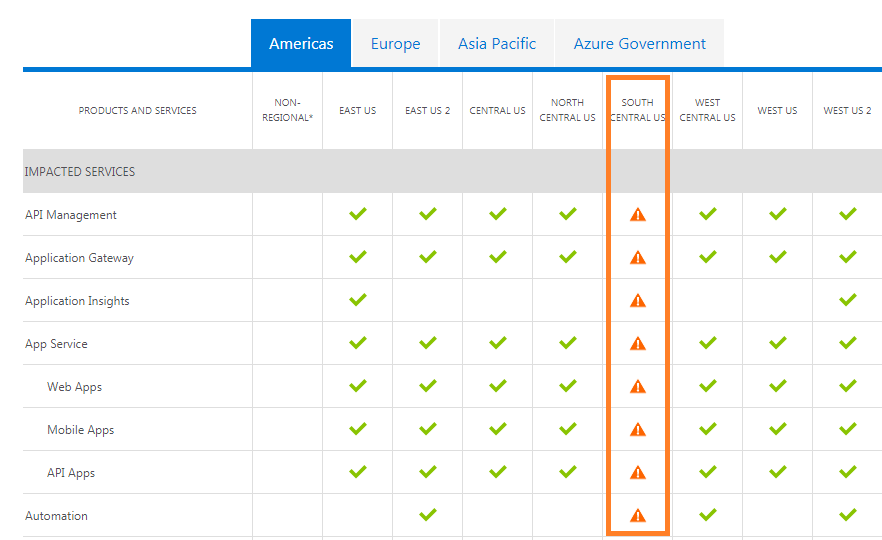Screen dimensions: 882x540
Task: Click Automation checkmark under West Central US
Action: click(708, 515)
